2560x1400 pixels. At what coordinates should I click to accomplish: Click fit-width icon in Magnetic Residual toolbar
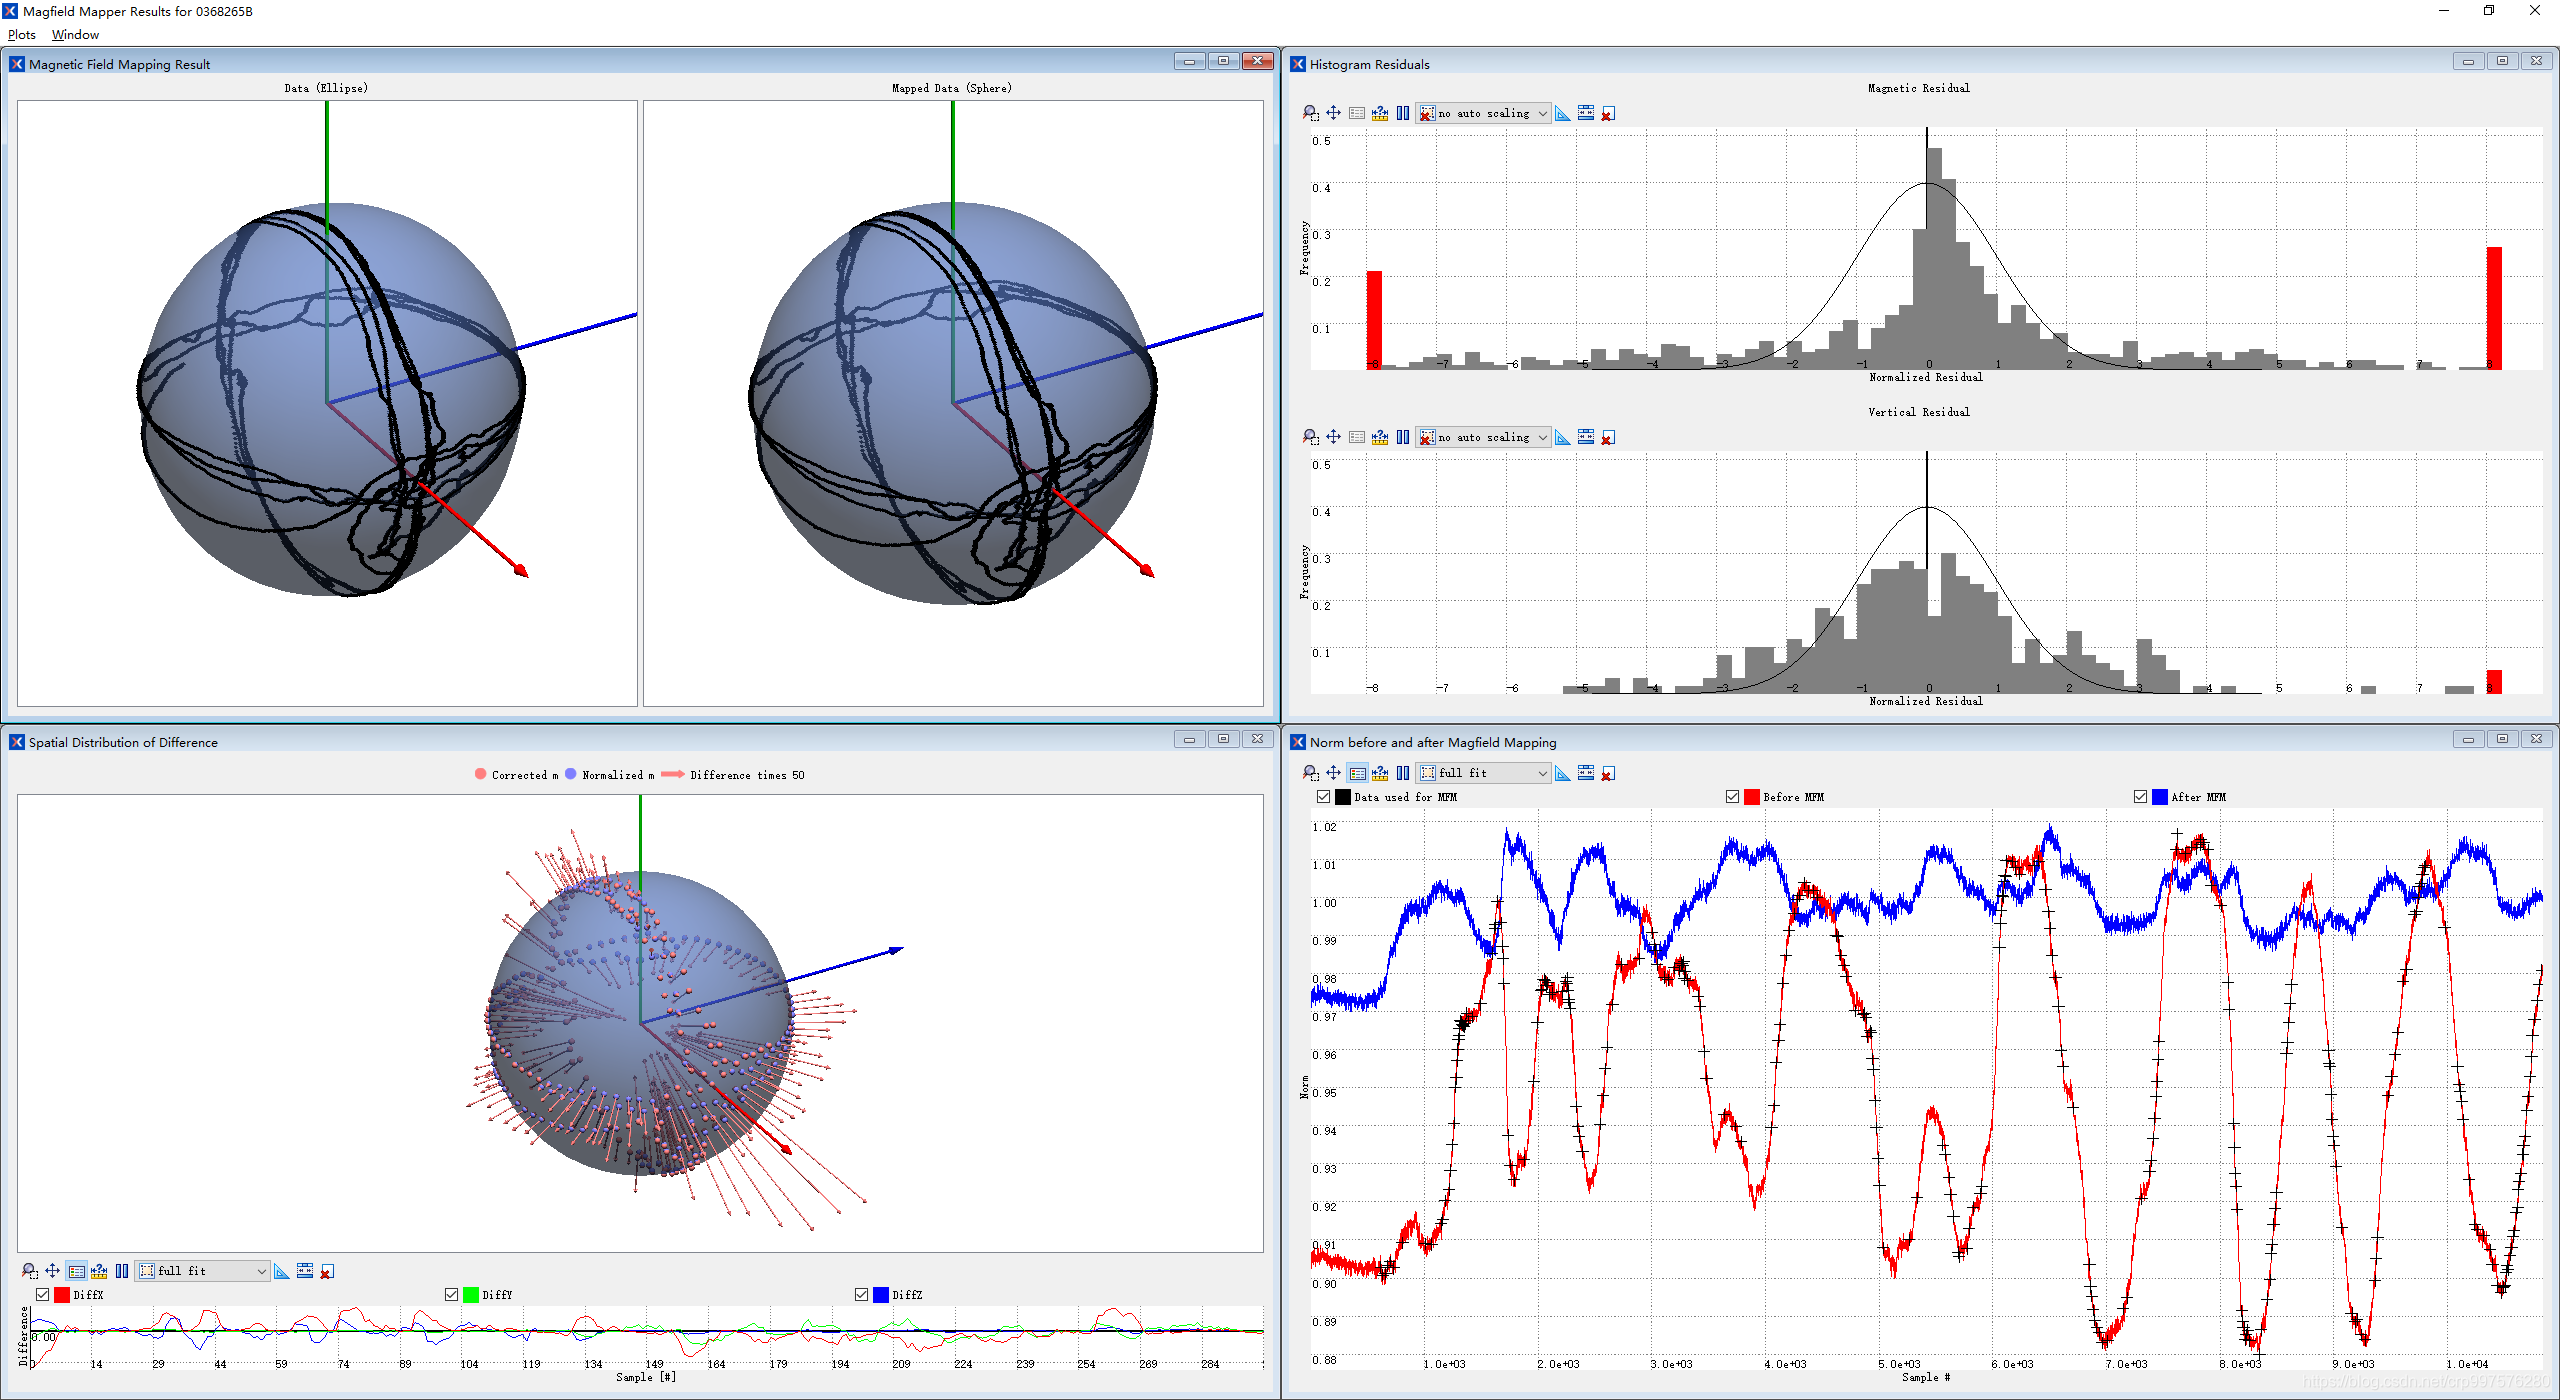1586,113
